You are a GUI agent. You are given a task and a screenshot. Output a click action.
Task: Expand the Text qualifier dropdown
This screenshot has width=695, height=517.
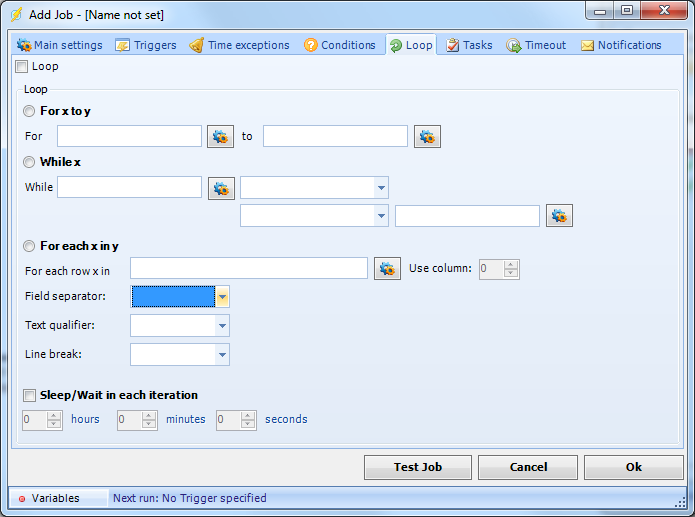click(x=221, y=326)
